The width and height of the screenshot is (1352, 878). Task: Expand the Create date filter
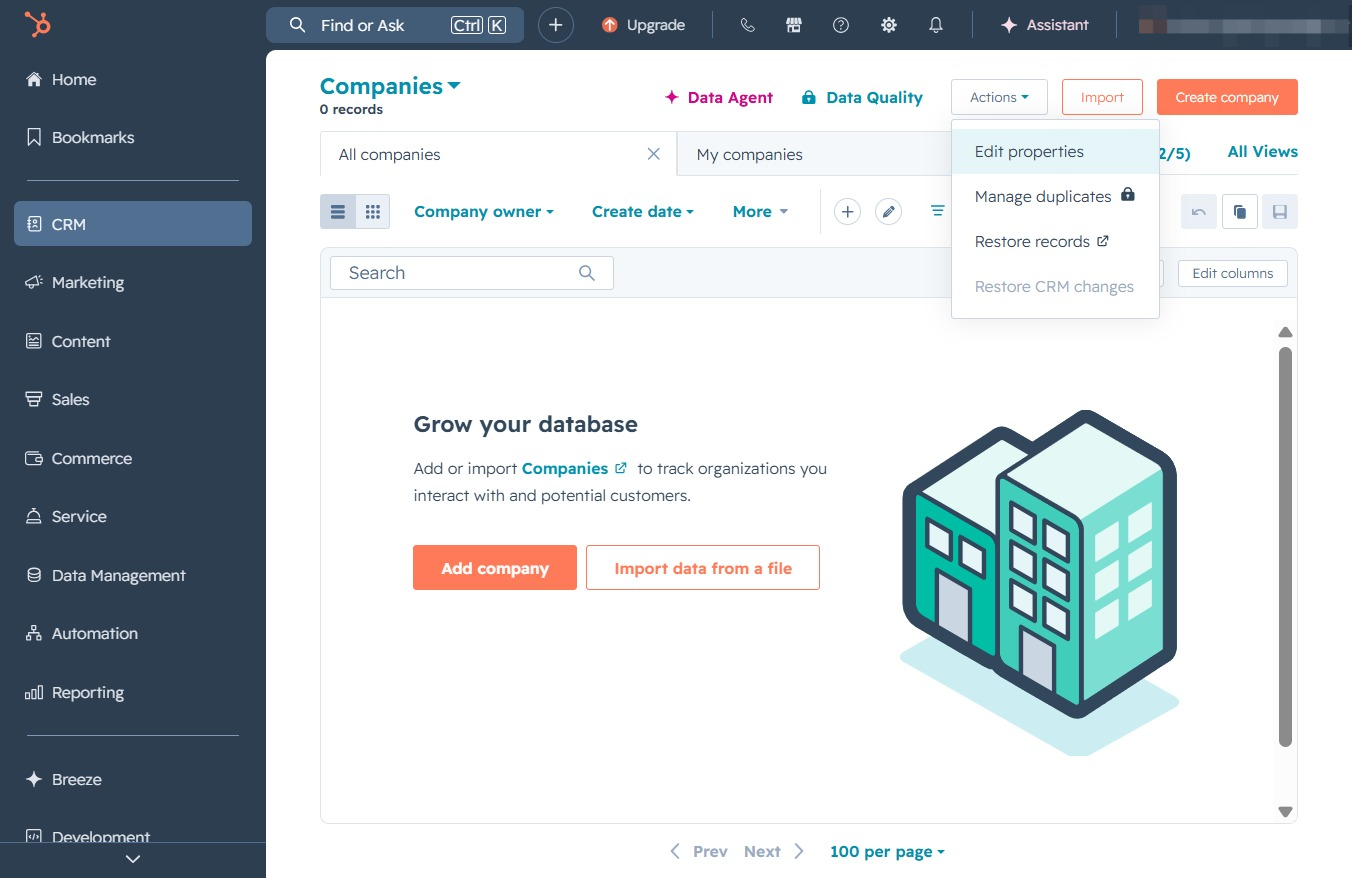pos(643,212)
